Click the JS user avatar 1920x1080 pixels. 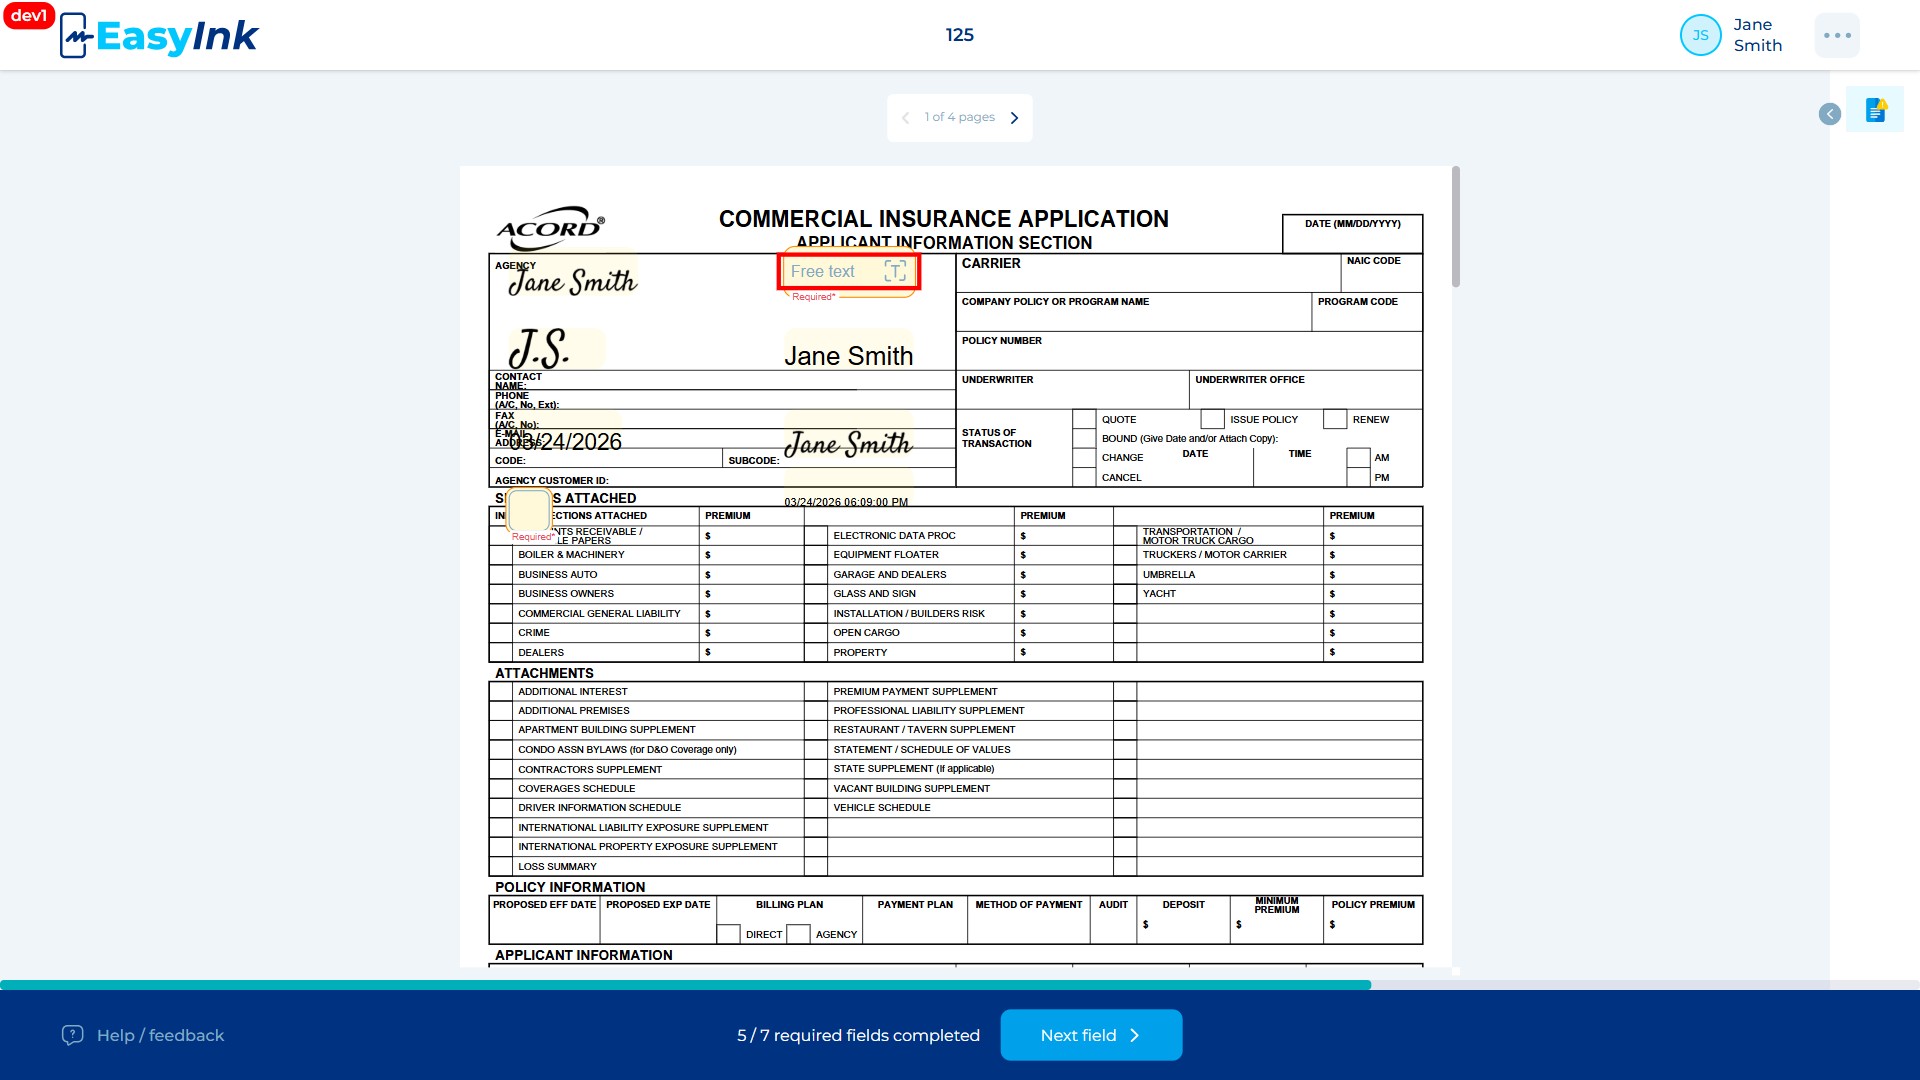[x=1700, y=35]
